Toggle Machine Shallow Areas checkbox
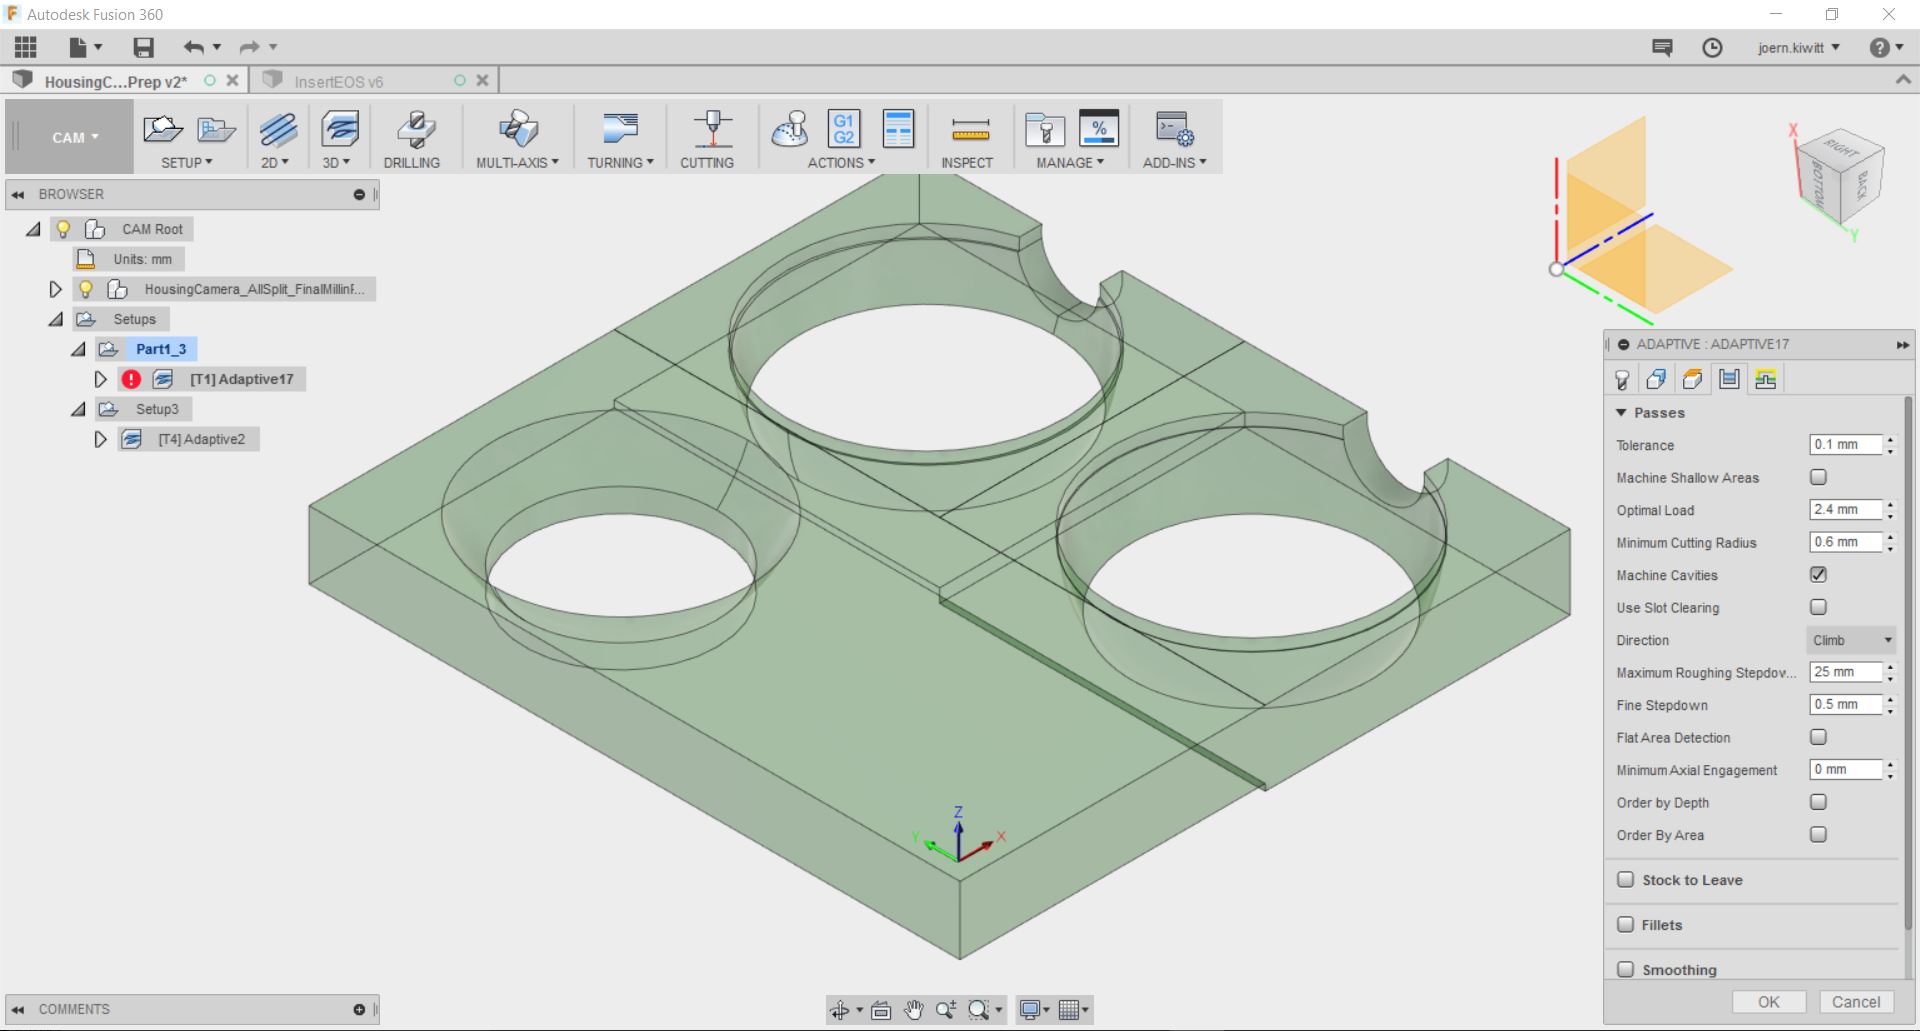1920x1031 pixels. (x=1818, y=477)
